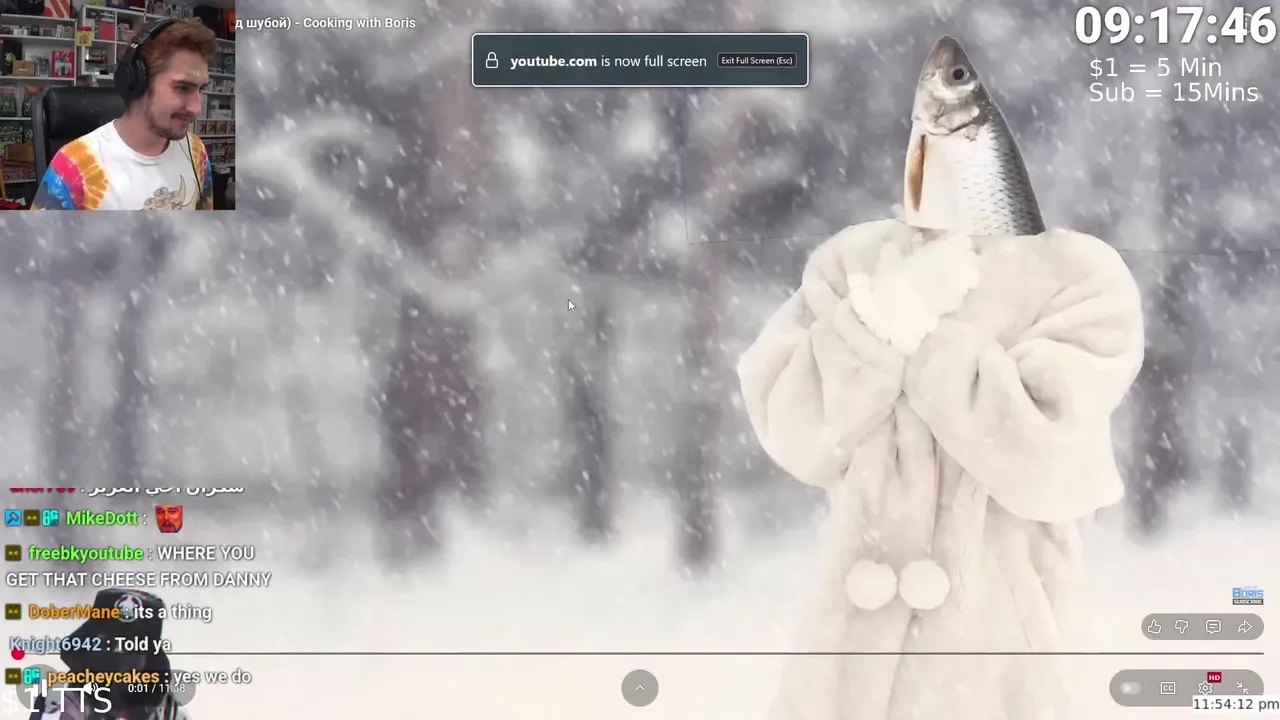Exit fullscreen via the shrink arrows icon

pos(1242,688)
